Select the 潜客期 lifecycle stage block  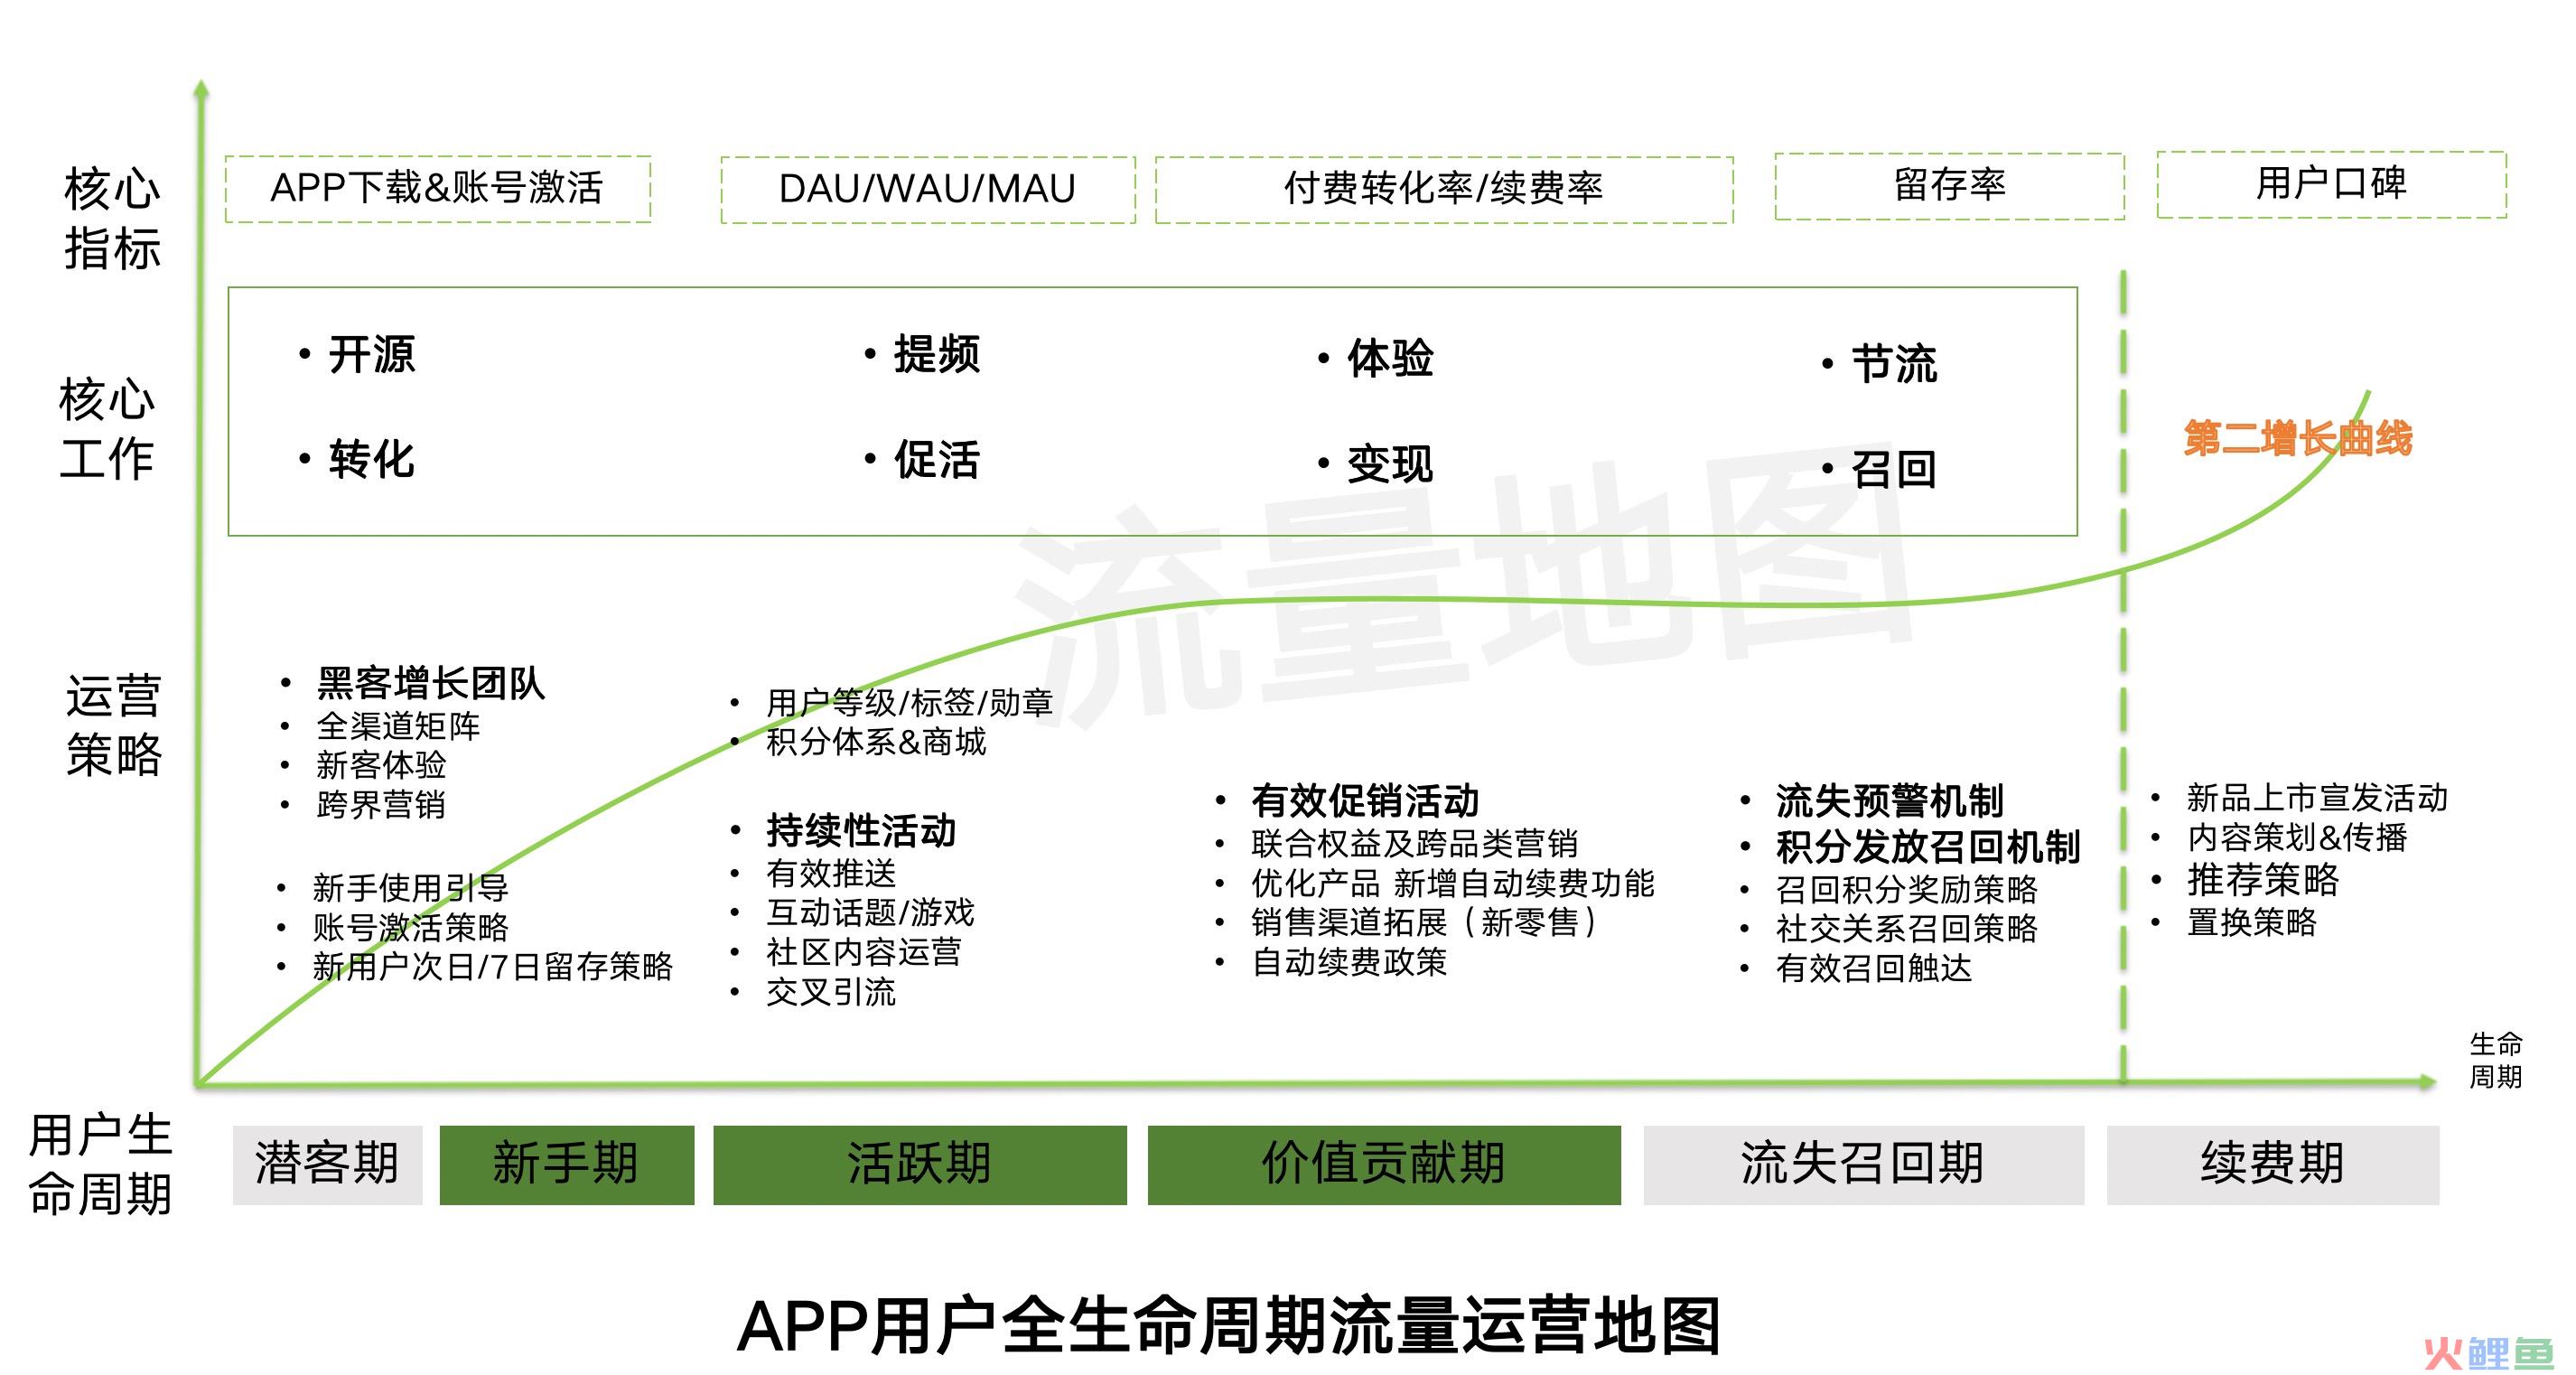point(328,1164)
